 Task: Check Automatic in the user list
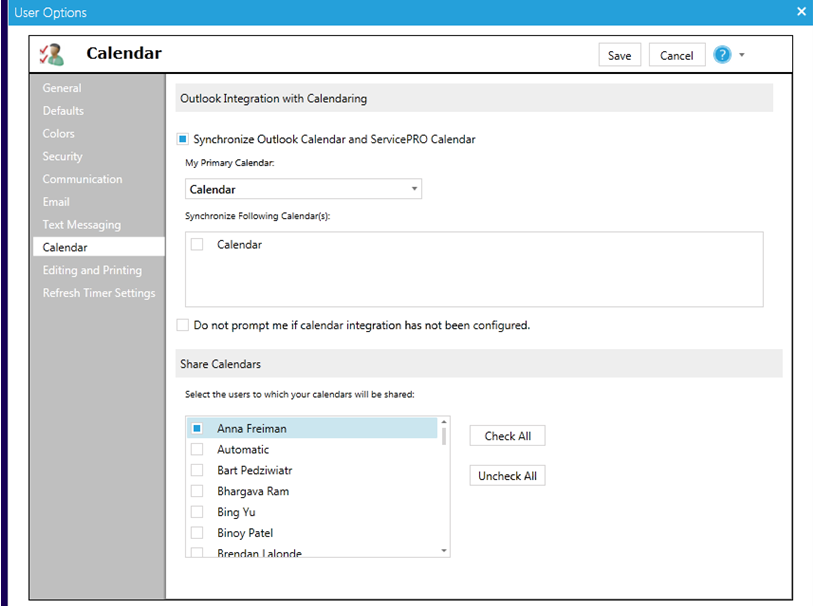[x=196, y=449]
